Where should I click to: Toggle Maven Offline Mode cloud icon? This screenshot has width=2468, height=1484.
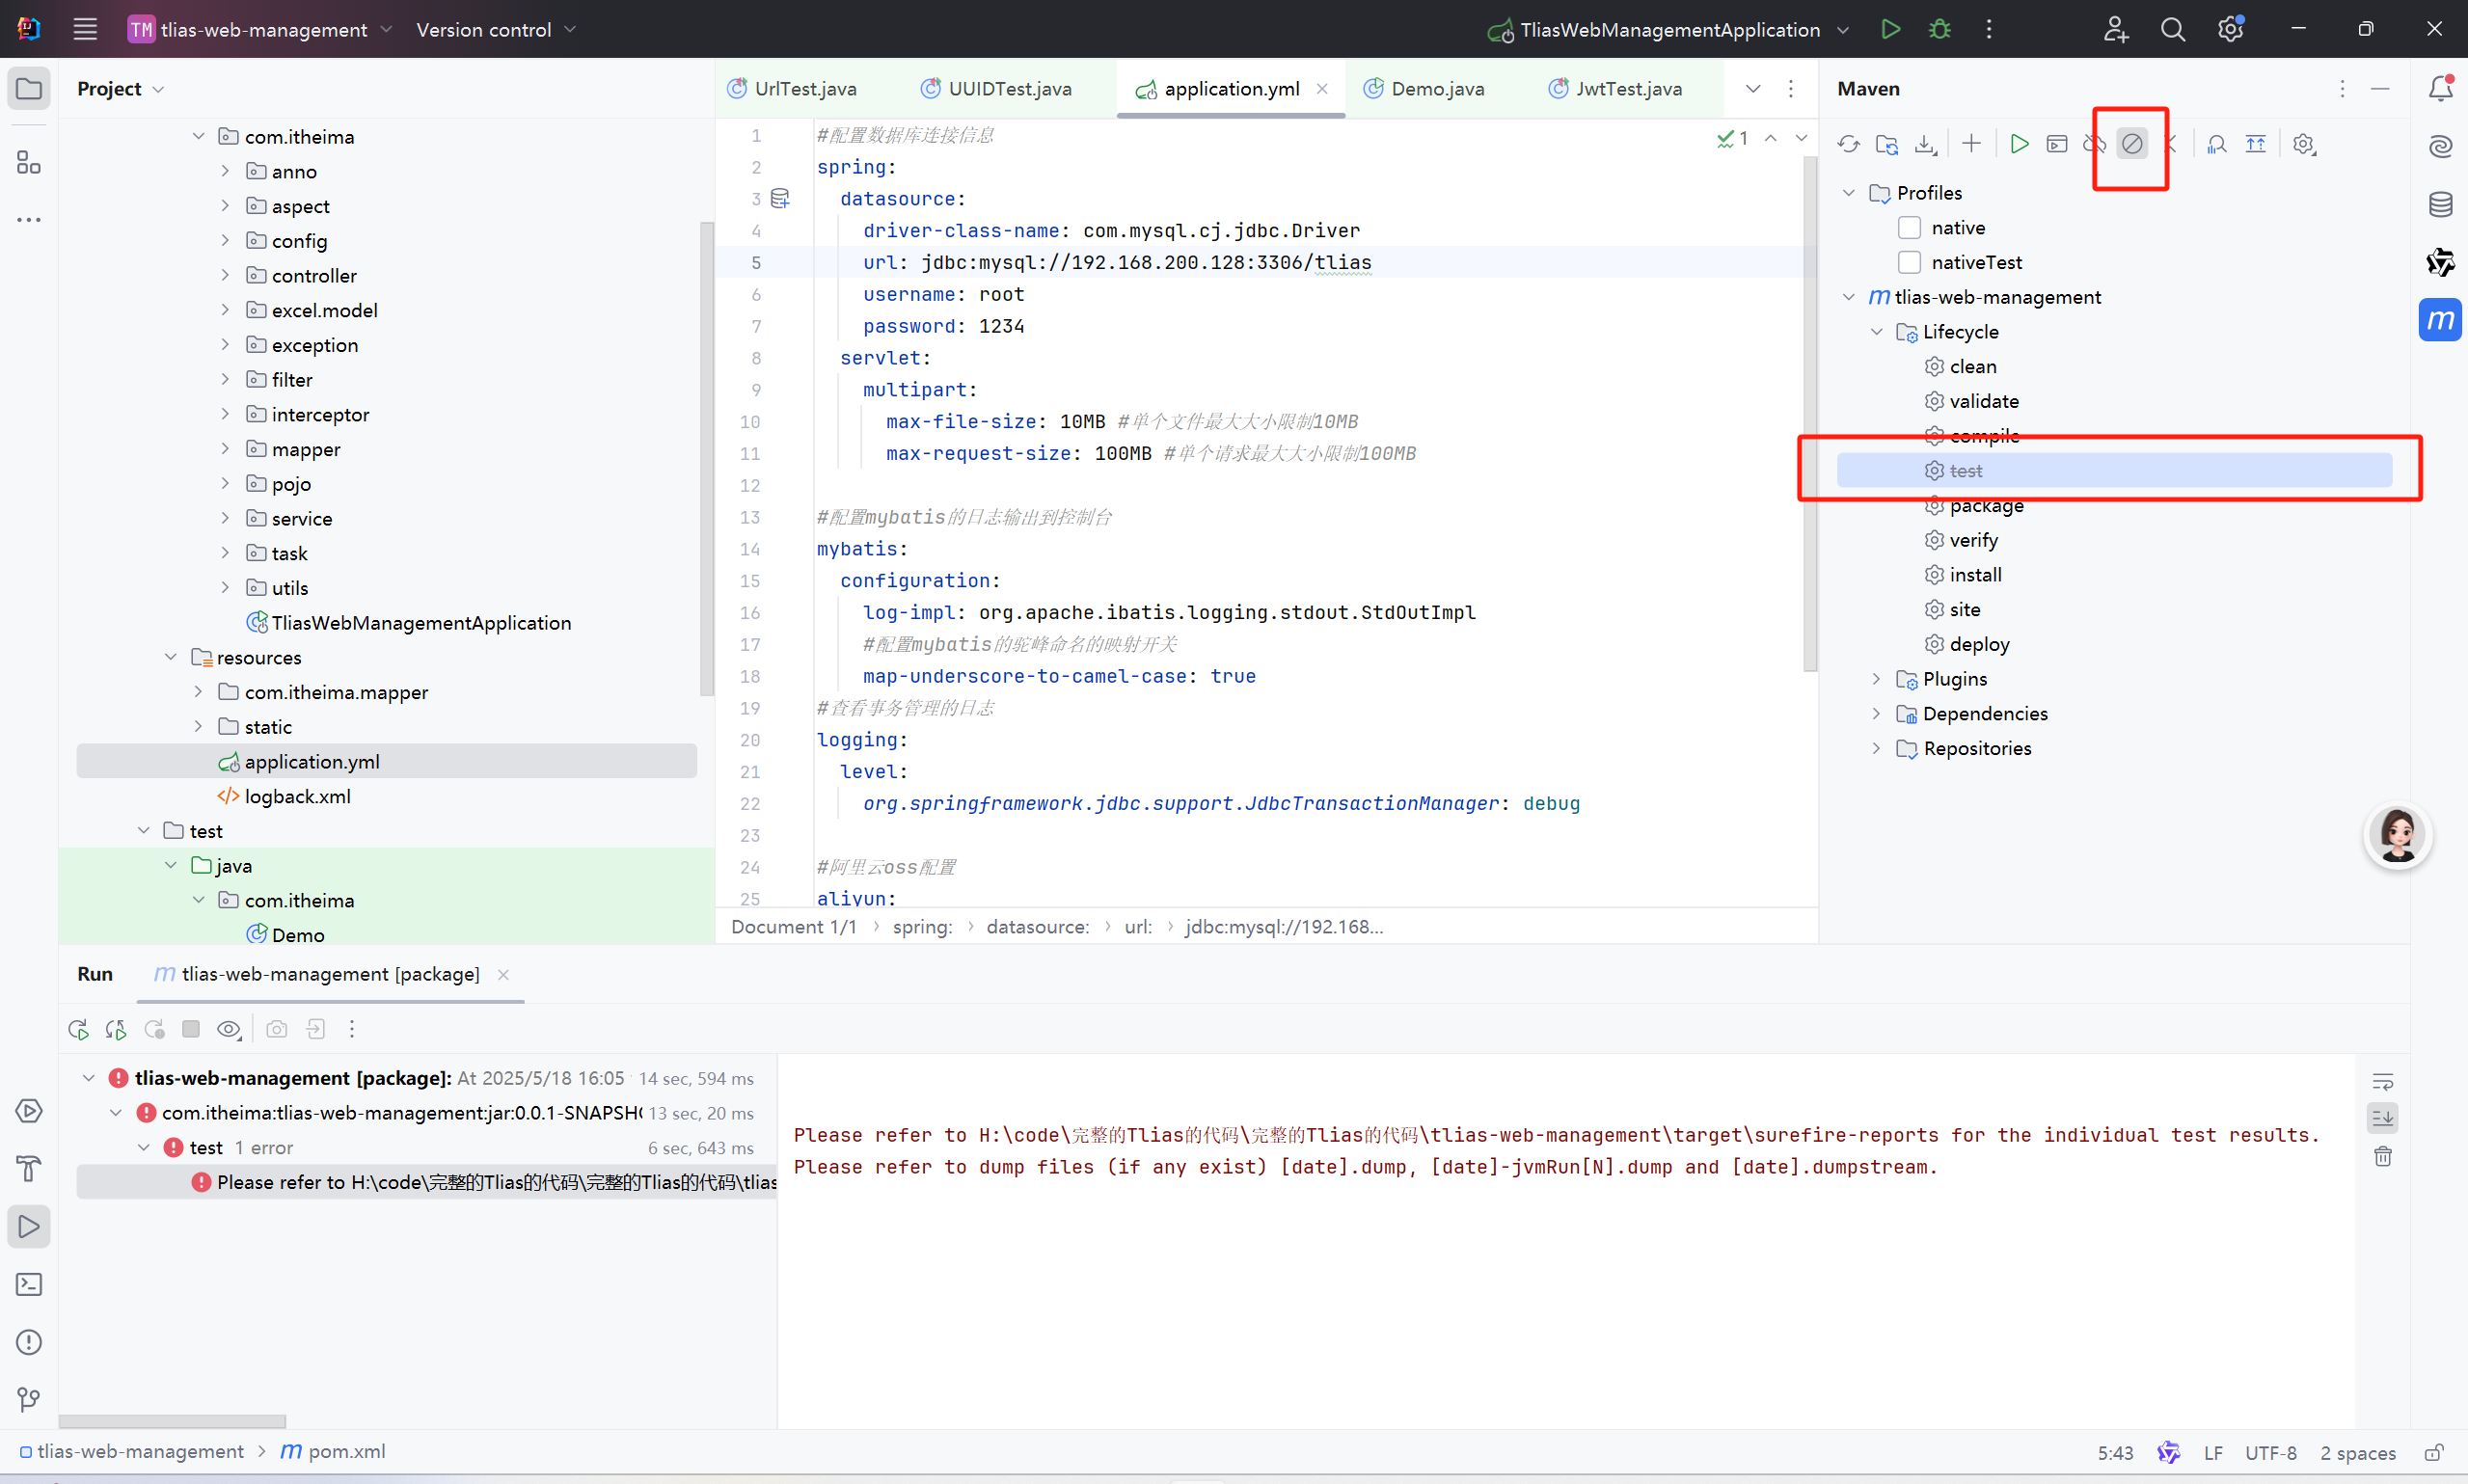[2093, 144]
